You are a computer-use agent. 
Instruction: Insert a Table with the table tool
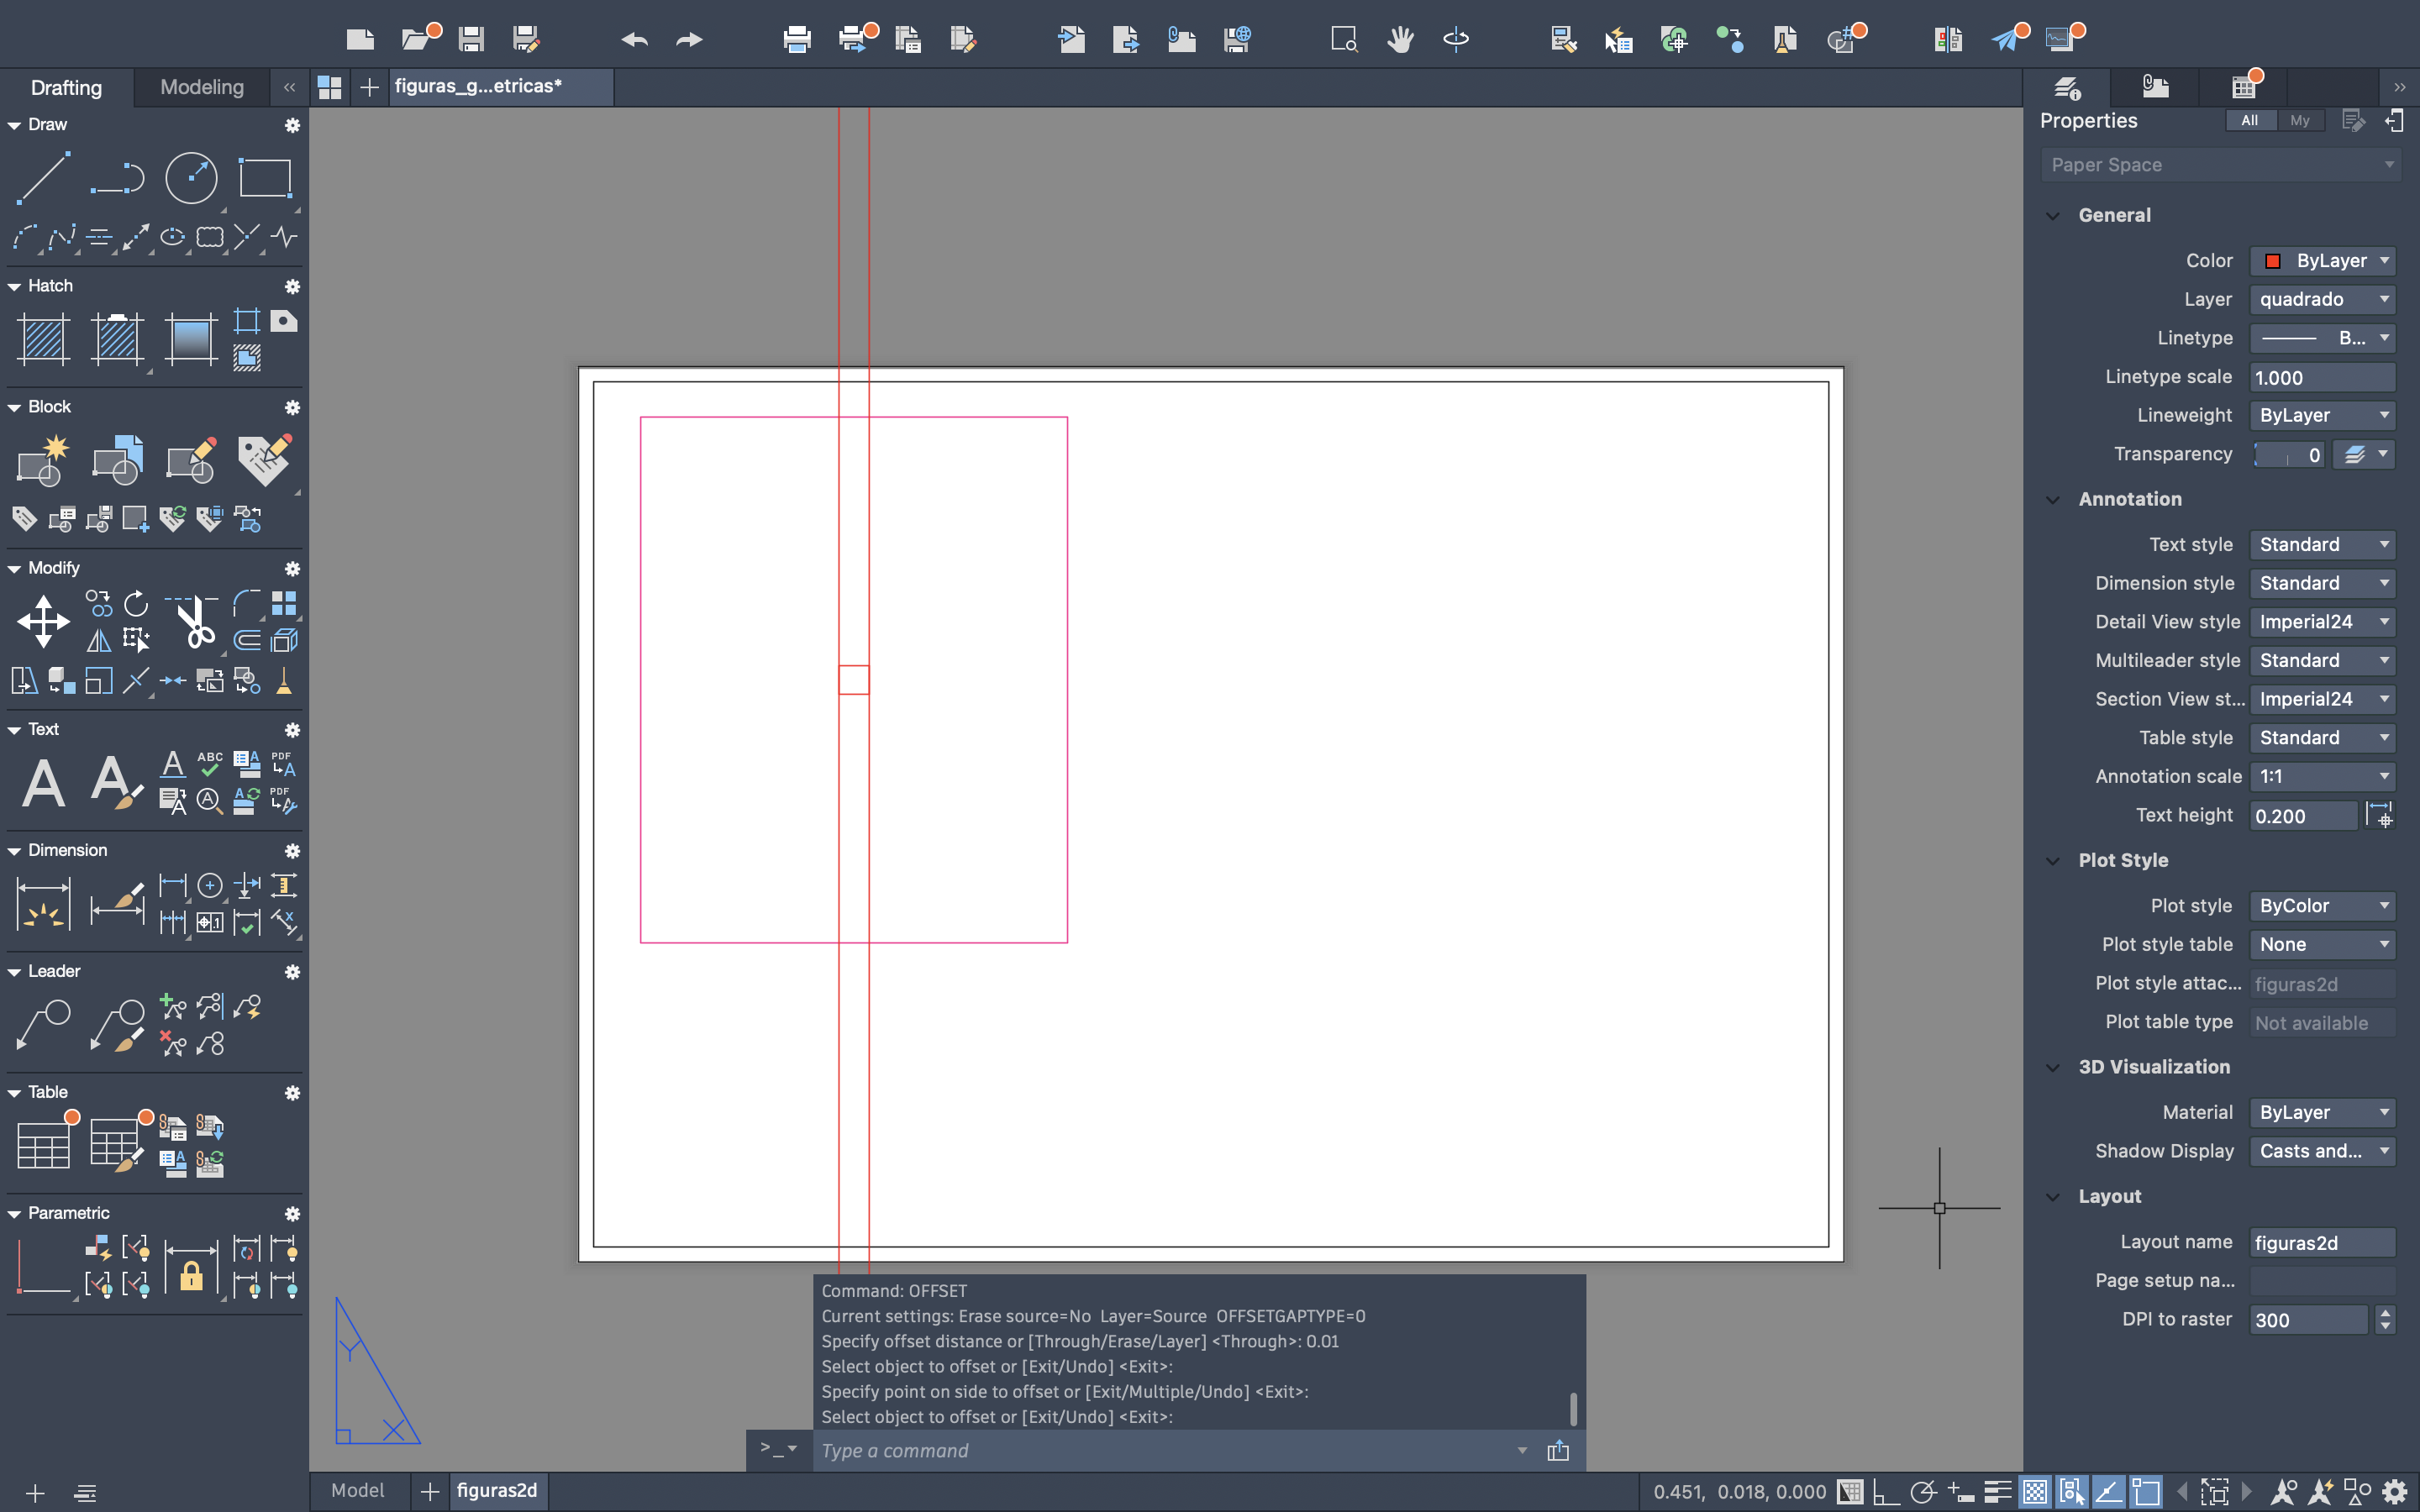[43, 1145]
